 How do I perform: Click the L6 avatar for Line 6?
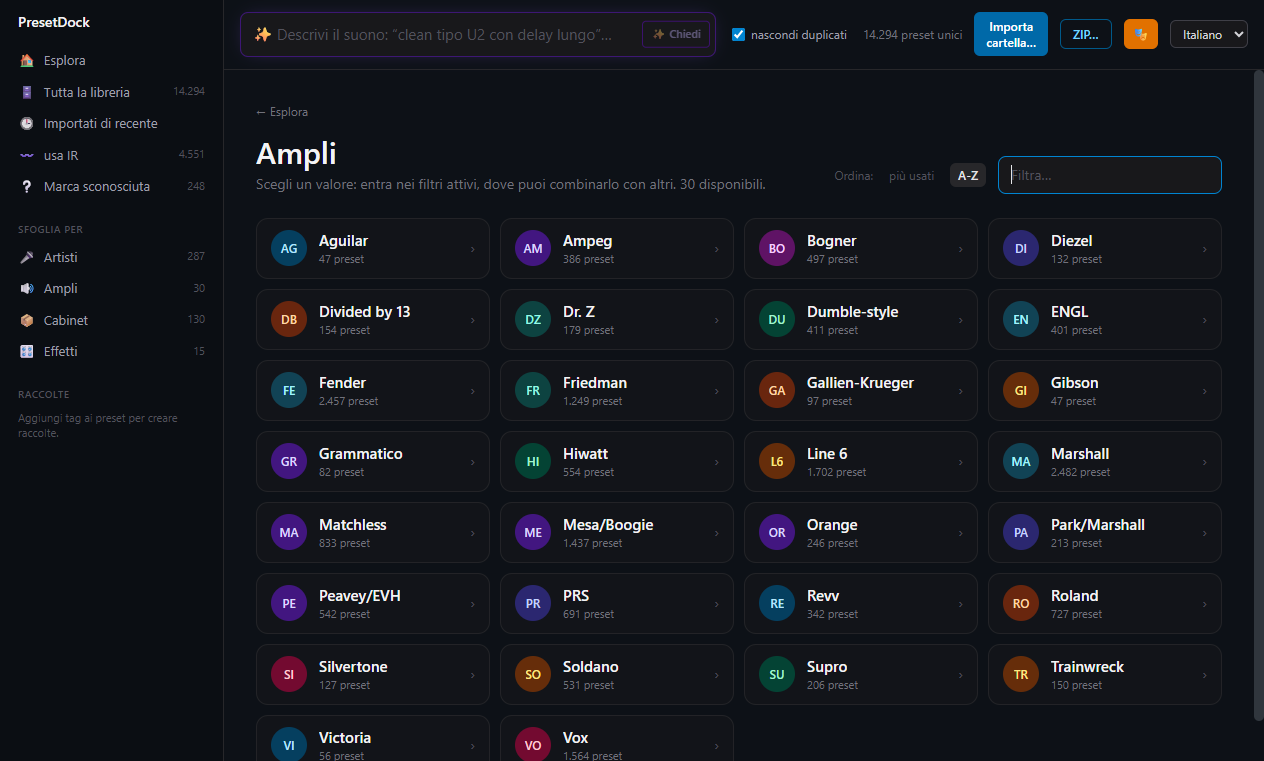pos(777,462)
